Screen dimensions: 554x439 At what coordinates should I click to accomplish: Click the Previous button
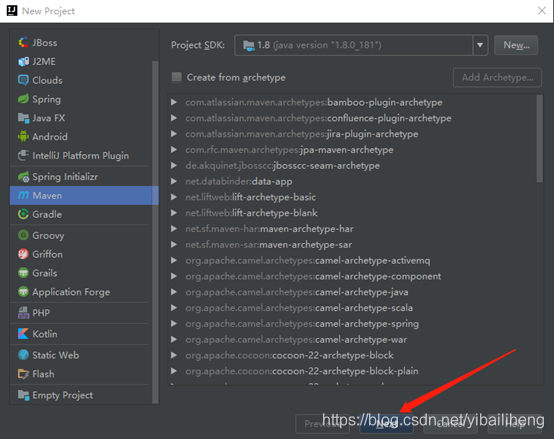323,424
